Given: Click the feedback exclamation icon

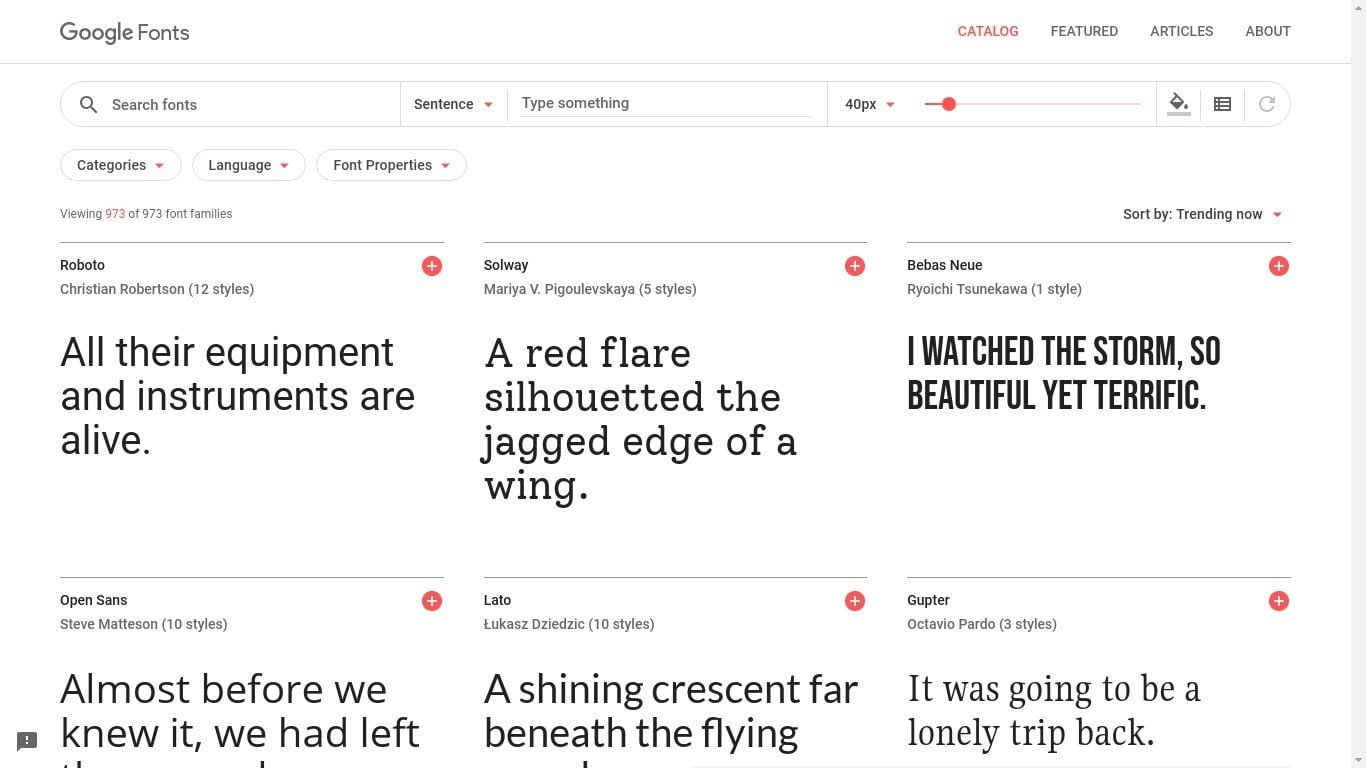Looking at the screenshot, I should (x=27, y=741).
